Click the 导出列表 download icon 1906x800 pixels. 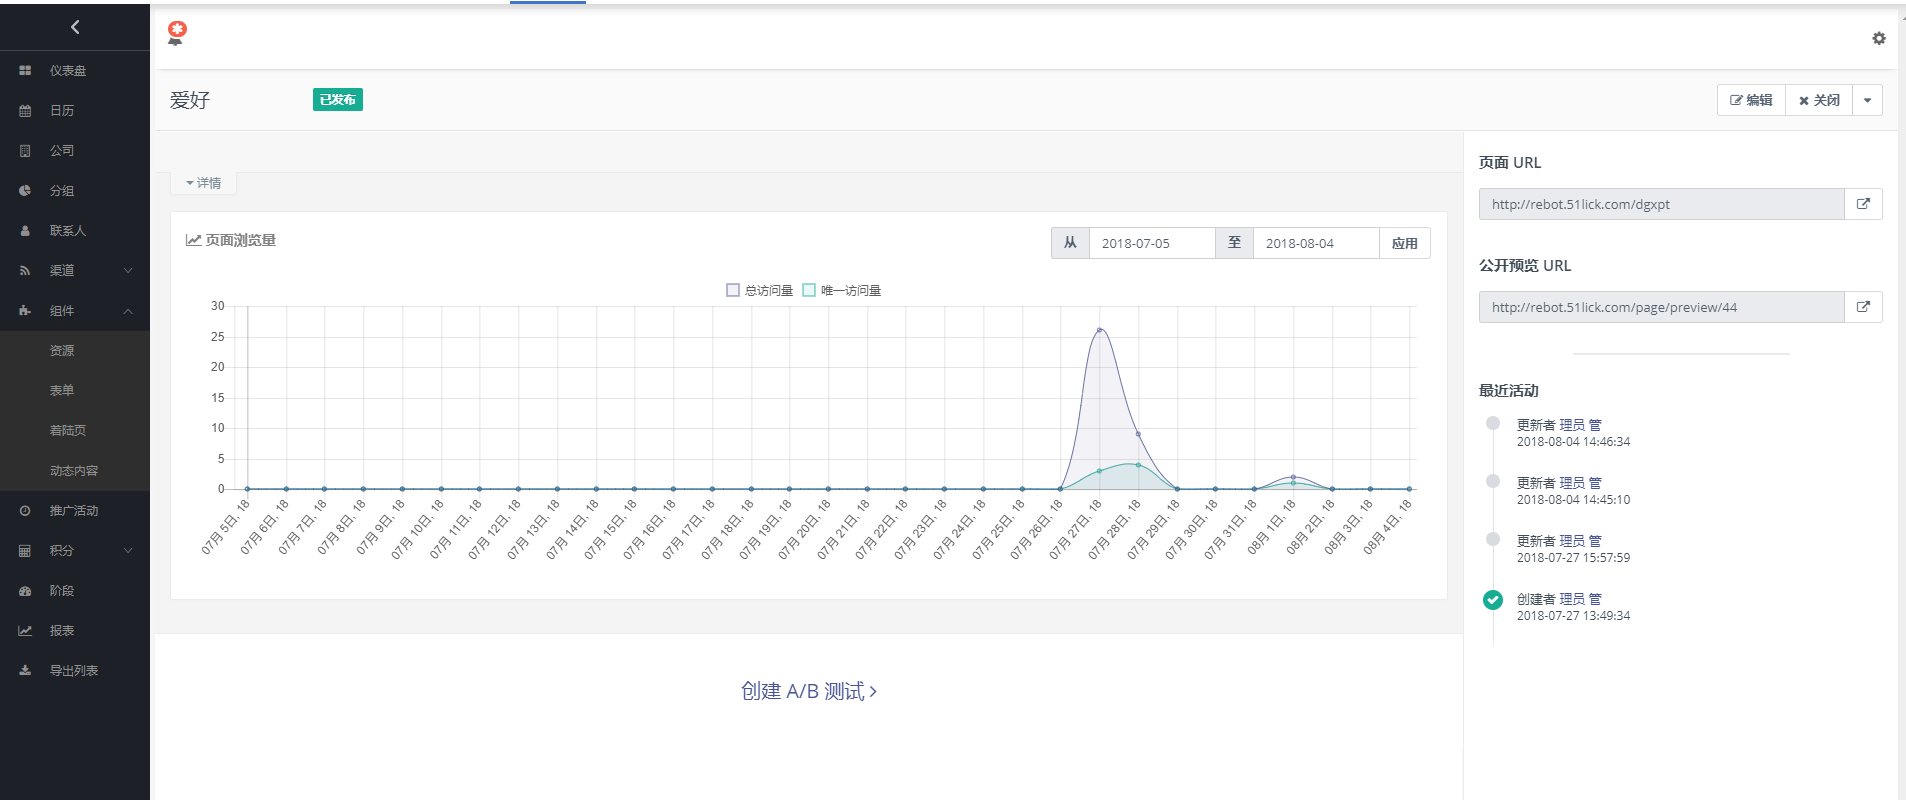click(25, 671)
